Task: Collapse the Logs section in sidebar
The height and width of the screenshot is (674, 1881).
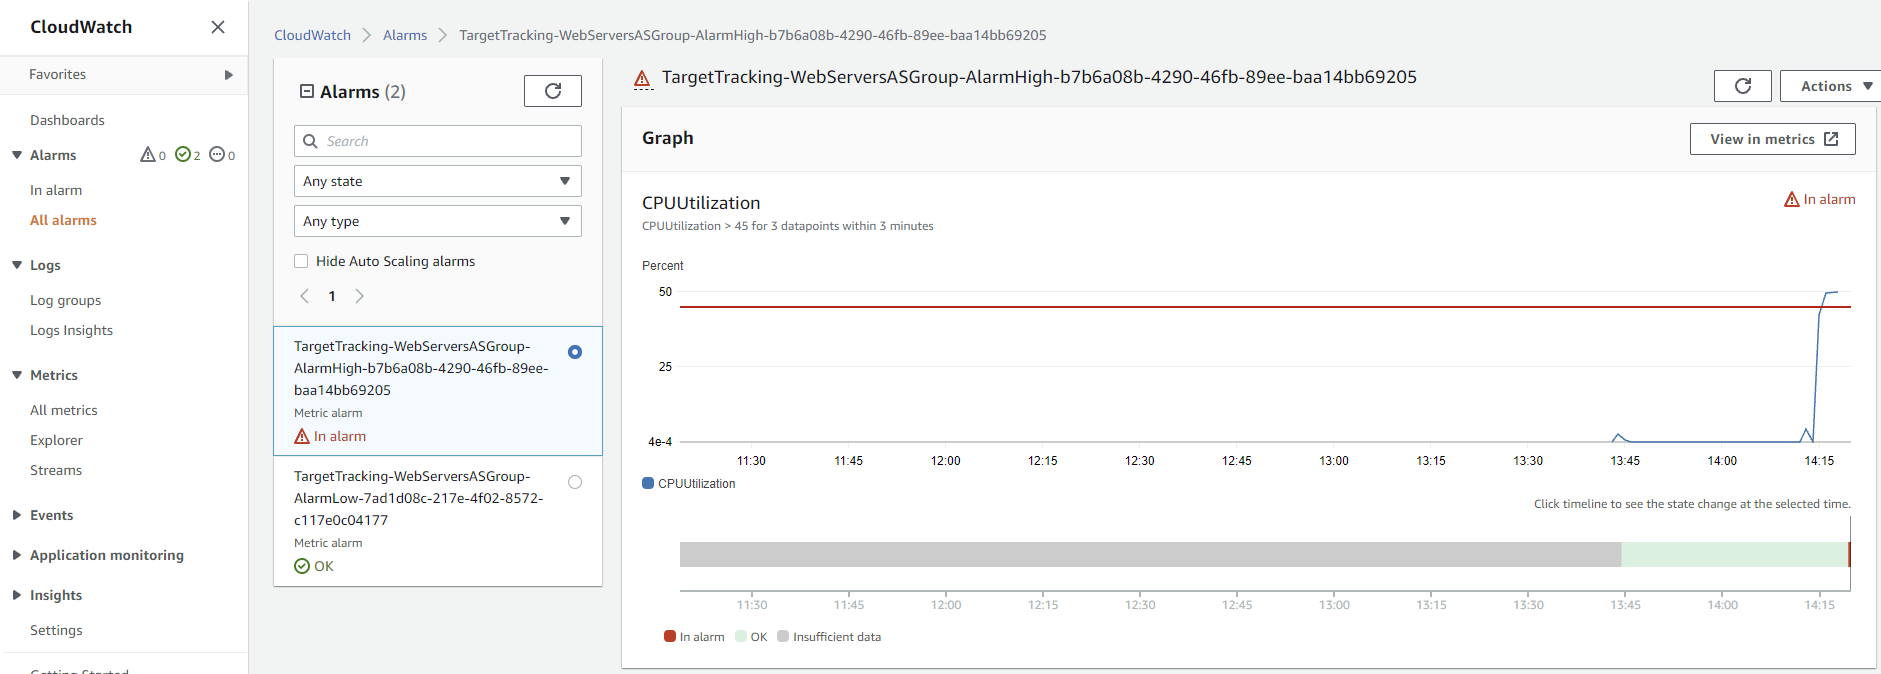Action: tap(17, 265)
